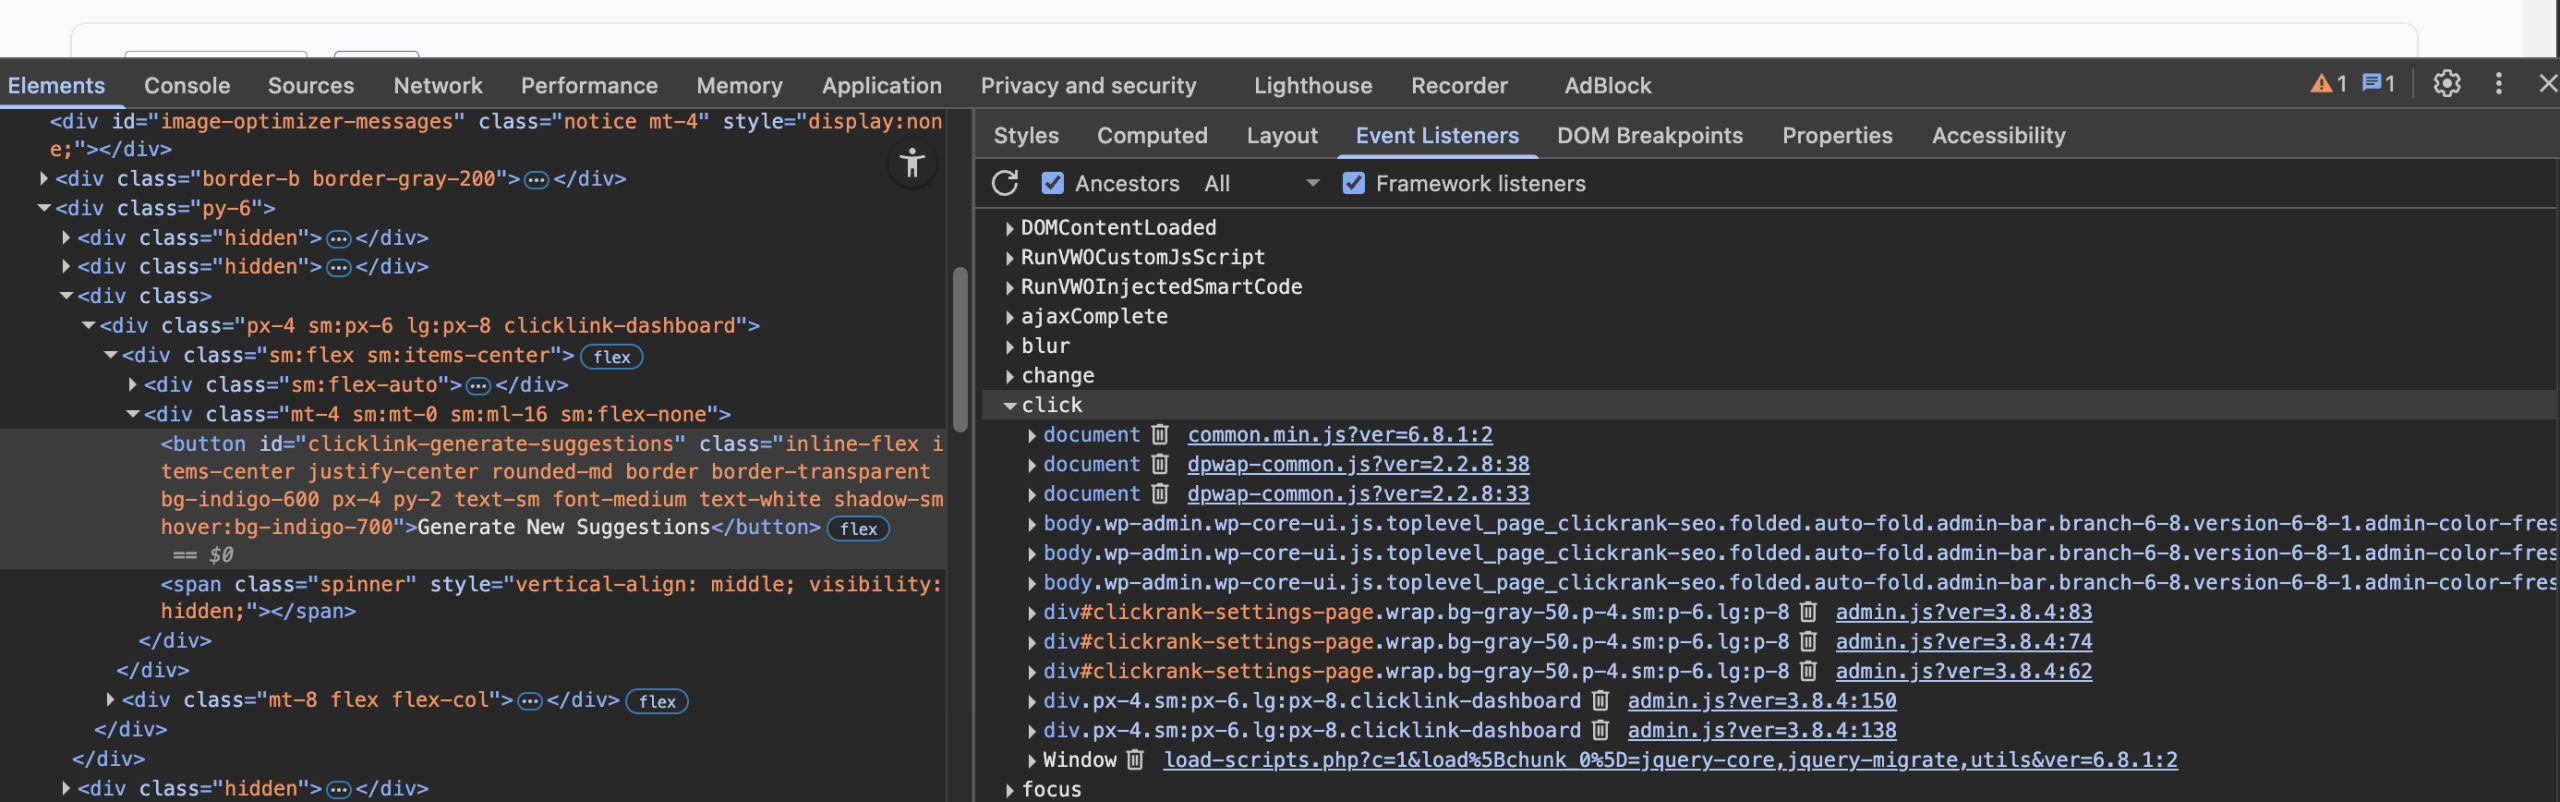
Task: Click the issues message count icon
Action: [x=2371, y=84]
